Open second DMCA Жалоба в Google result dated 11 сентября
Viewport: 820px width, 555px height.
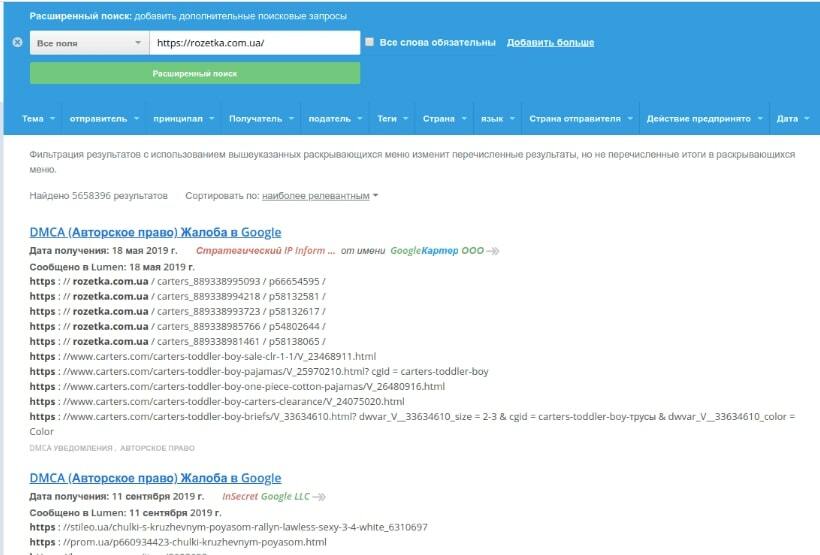[155, 478]
